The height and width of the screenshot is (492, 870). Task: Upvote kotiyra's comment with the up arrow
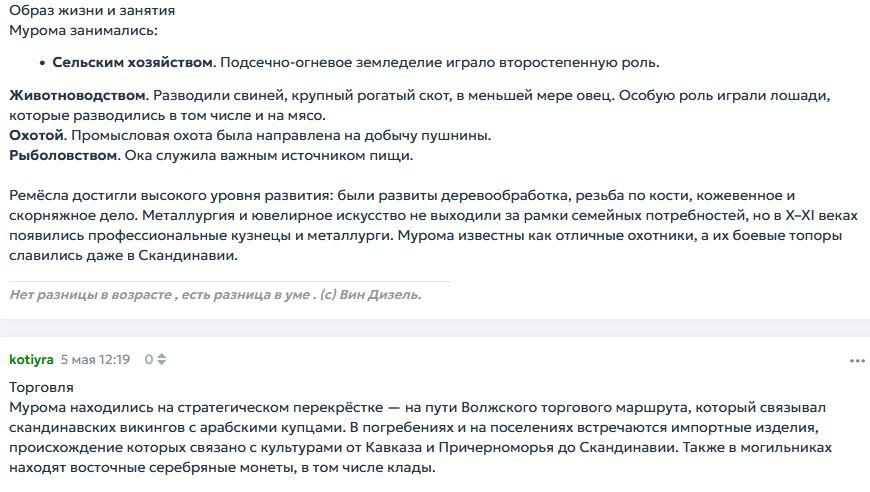[161, 356]
